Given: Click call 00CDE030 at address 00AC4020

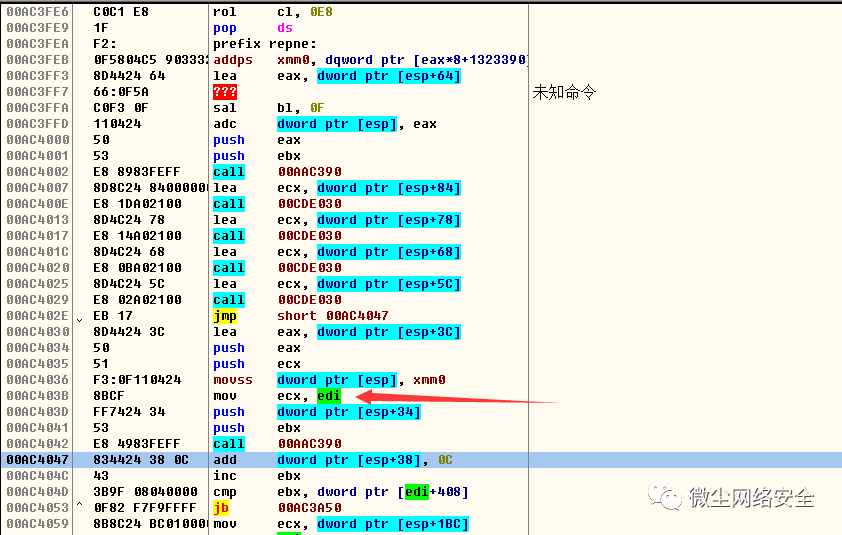Looking at the screenshot, I should [277, 268].
